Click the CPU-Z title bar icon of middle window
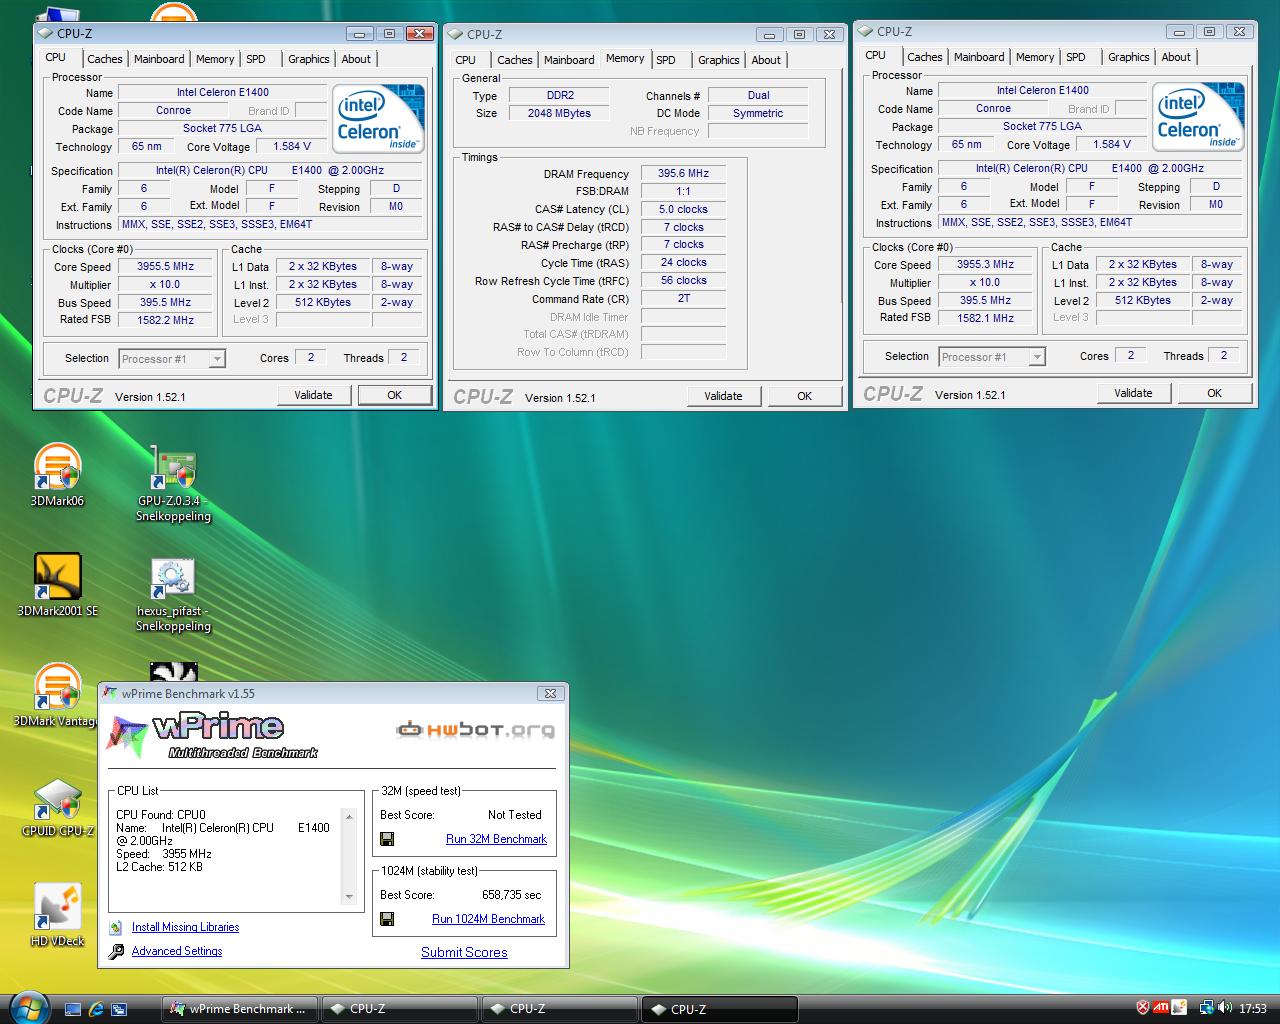Screen dimensions: 1280x1024 [457, 34]
